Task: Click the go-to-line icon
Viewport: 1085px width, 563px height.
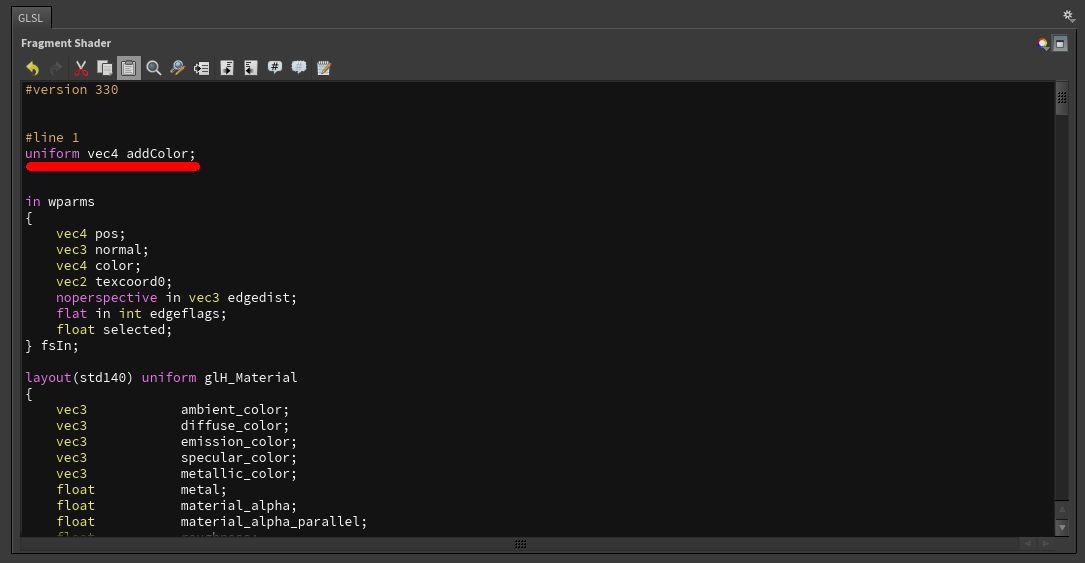Action: 201,68
